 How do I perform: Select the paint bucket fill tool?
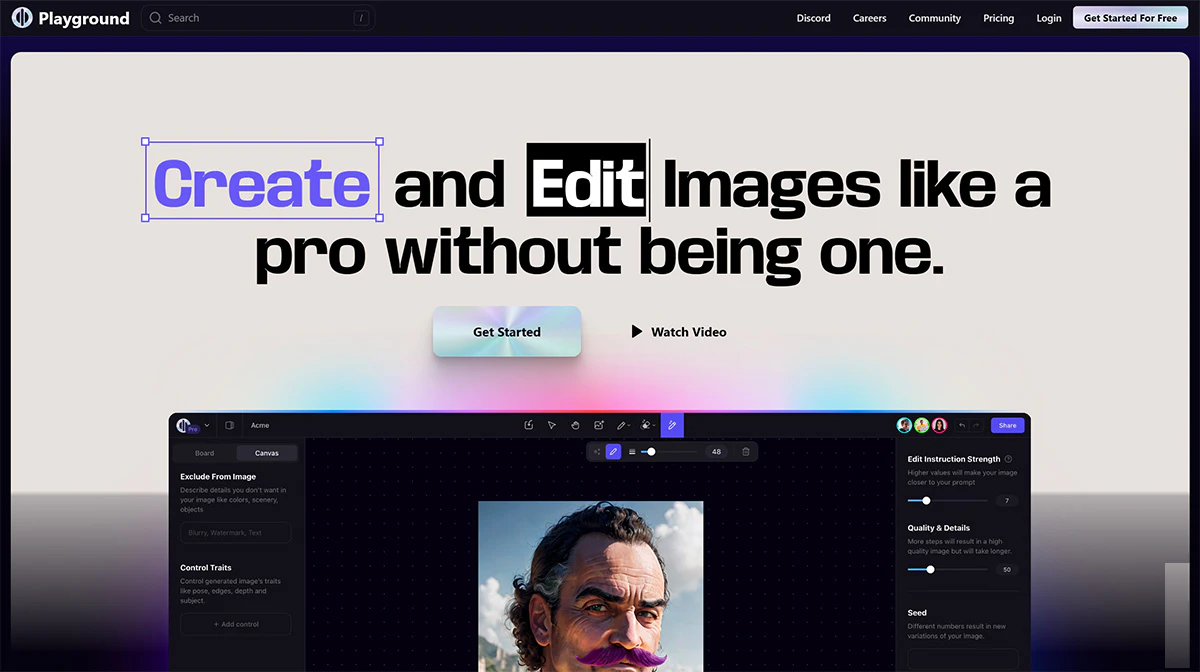point(646,425)
